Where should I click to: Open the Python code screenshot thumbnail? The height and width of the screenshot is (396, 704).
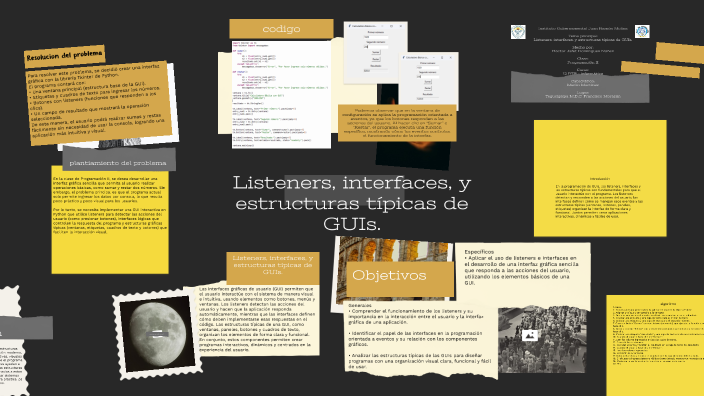[281, 94]
